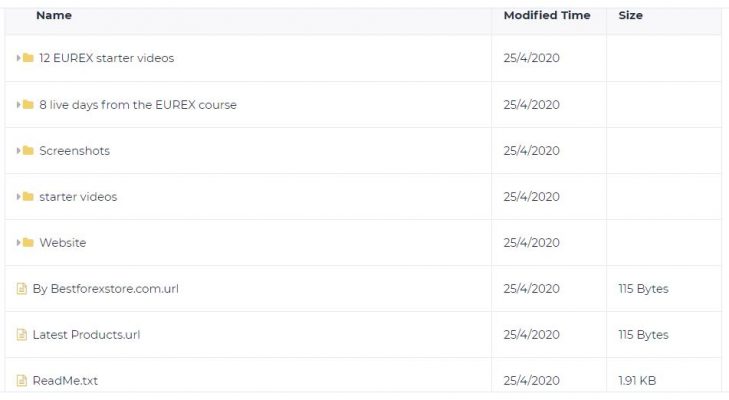
Task: Click the starter videos folder icon
Action: (28, 196)
